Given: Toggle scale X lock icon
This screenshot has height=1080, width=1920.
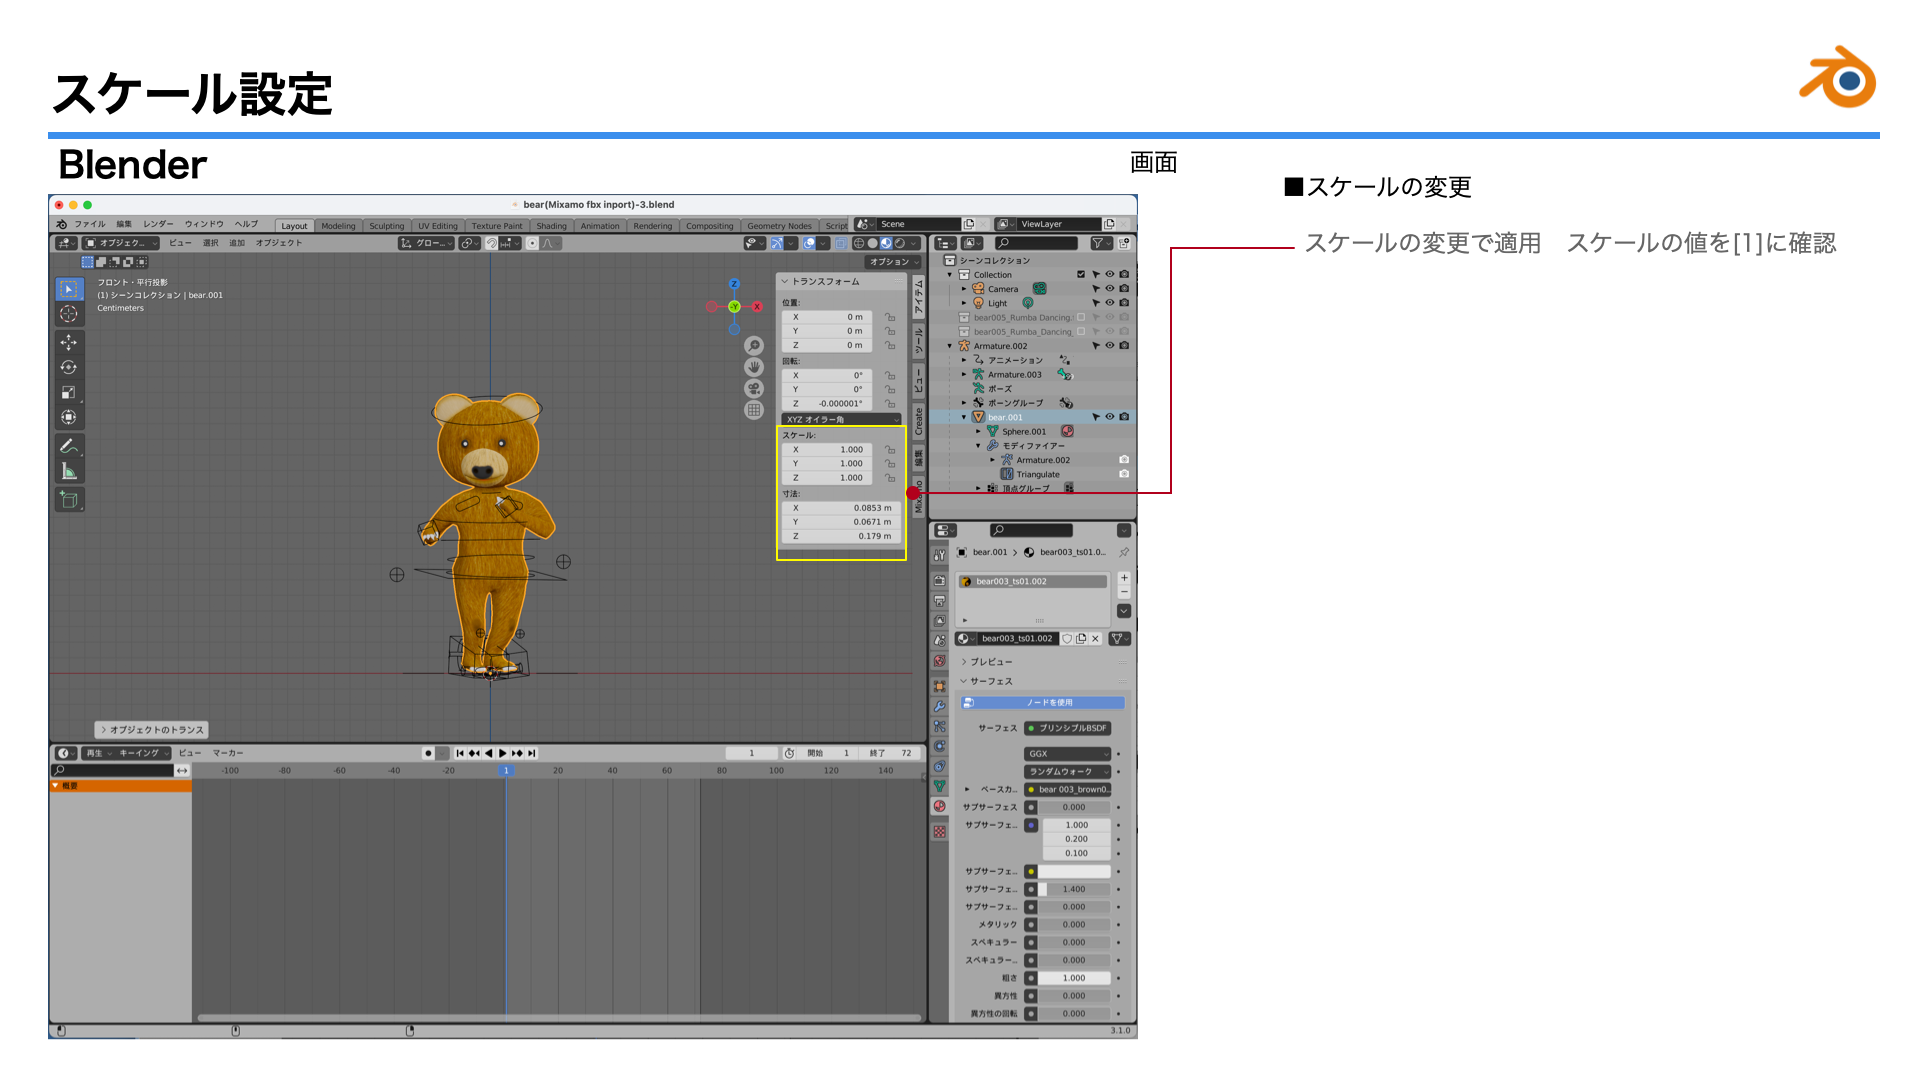Looking at the screenshot, I should (890, 450).
